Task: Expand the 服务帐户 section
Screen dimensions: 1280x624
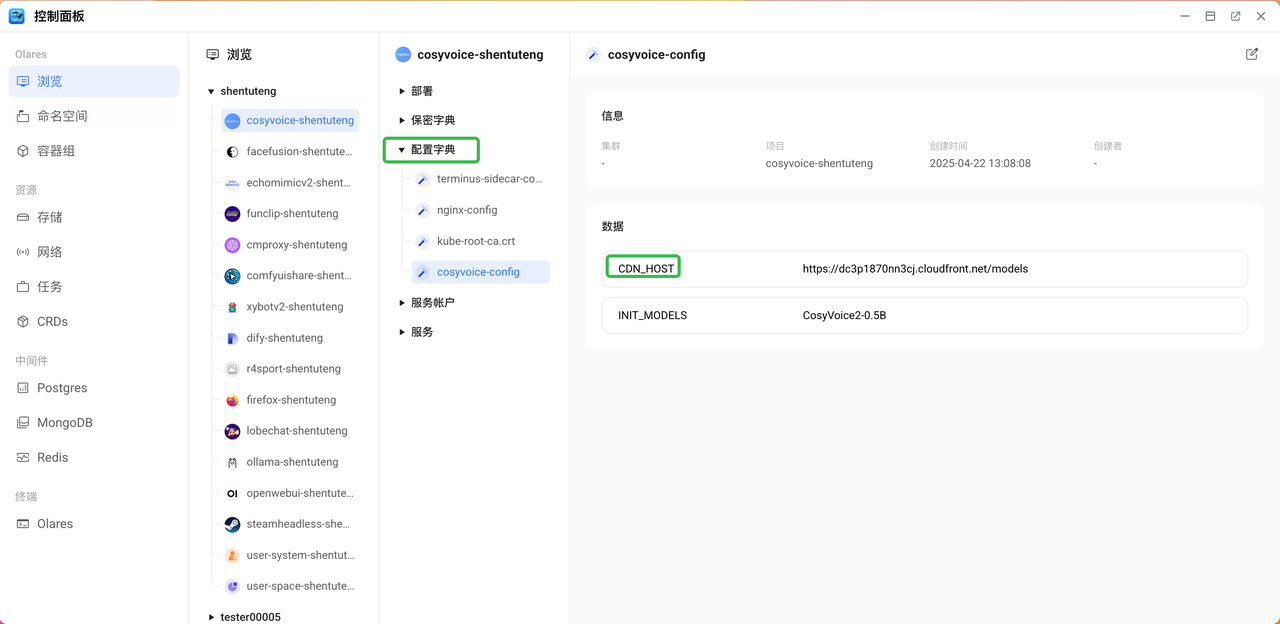Action: [x=402, y=302]
